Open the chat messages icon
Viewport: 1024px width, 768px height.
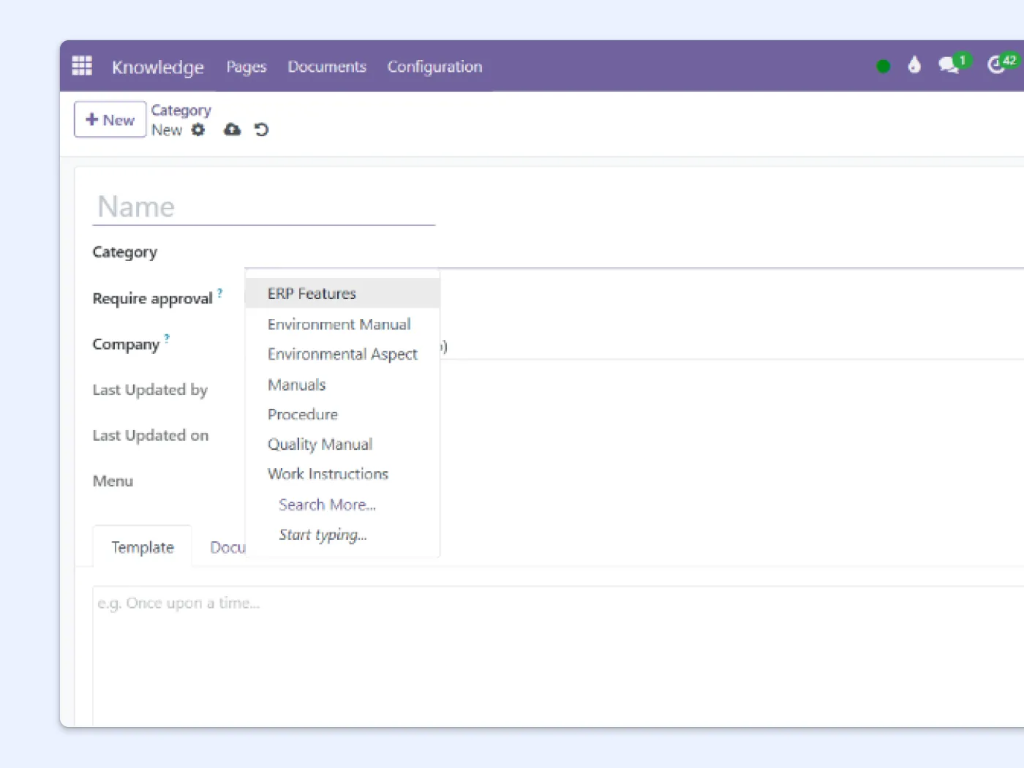tap(948, 66)
